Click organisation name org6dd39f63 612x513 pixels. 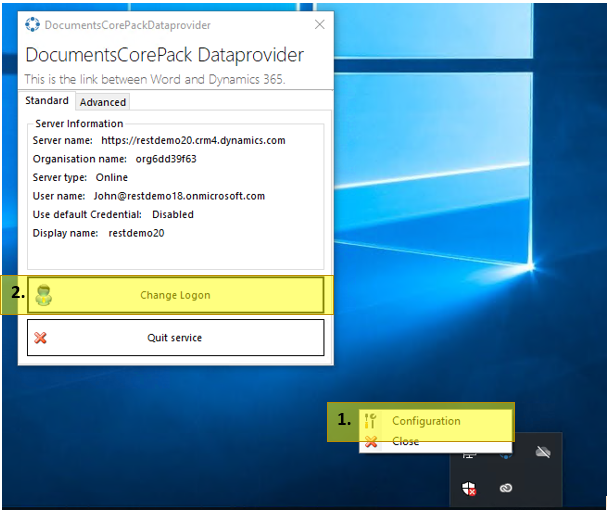(x=166, y=159)
